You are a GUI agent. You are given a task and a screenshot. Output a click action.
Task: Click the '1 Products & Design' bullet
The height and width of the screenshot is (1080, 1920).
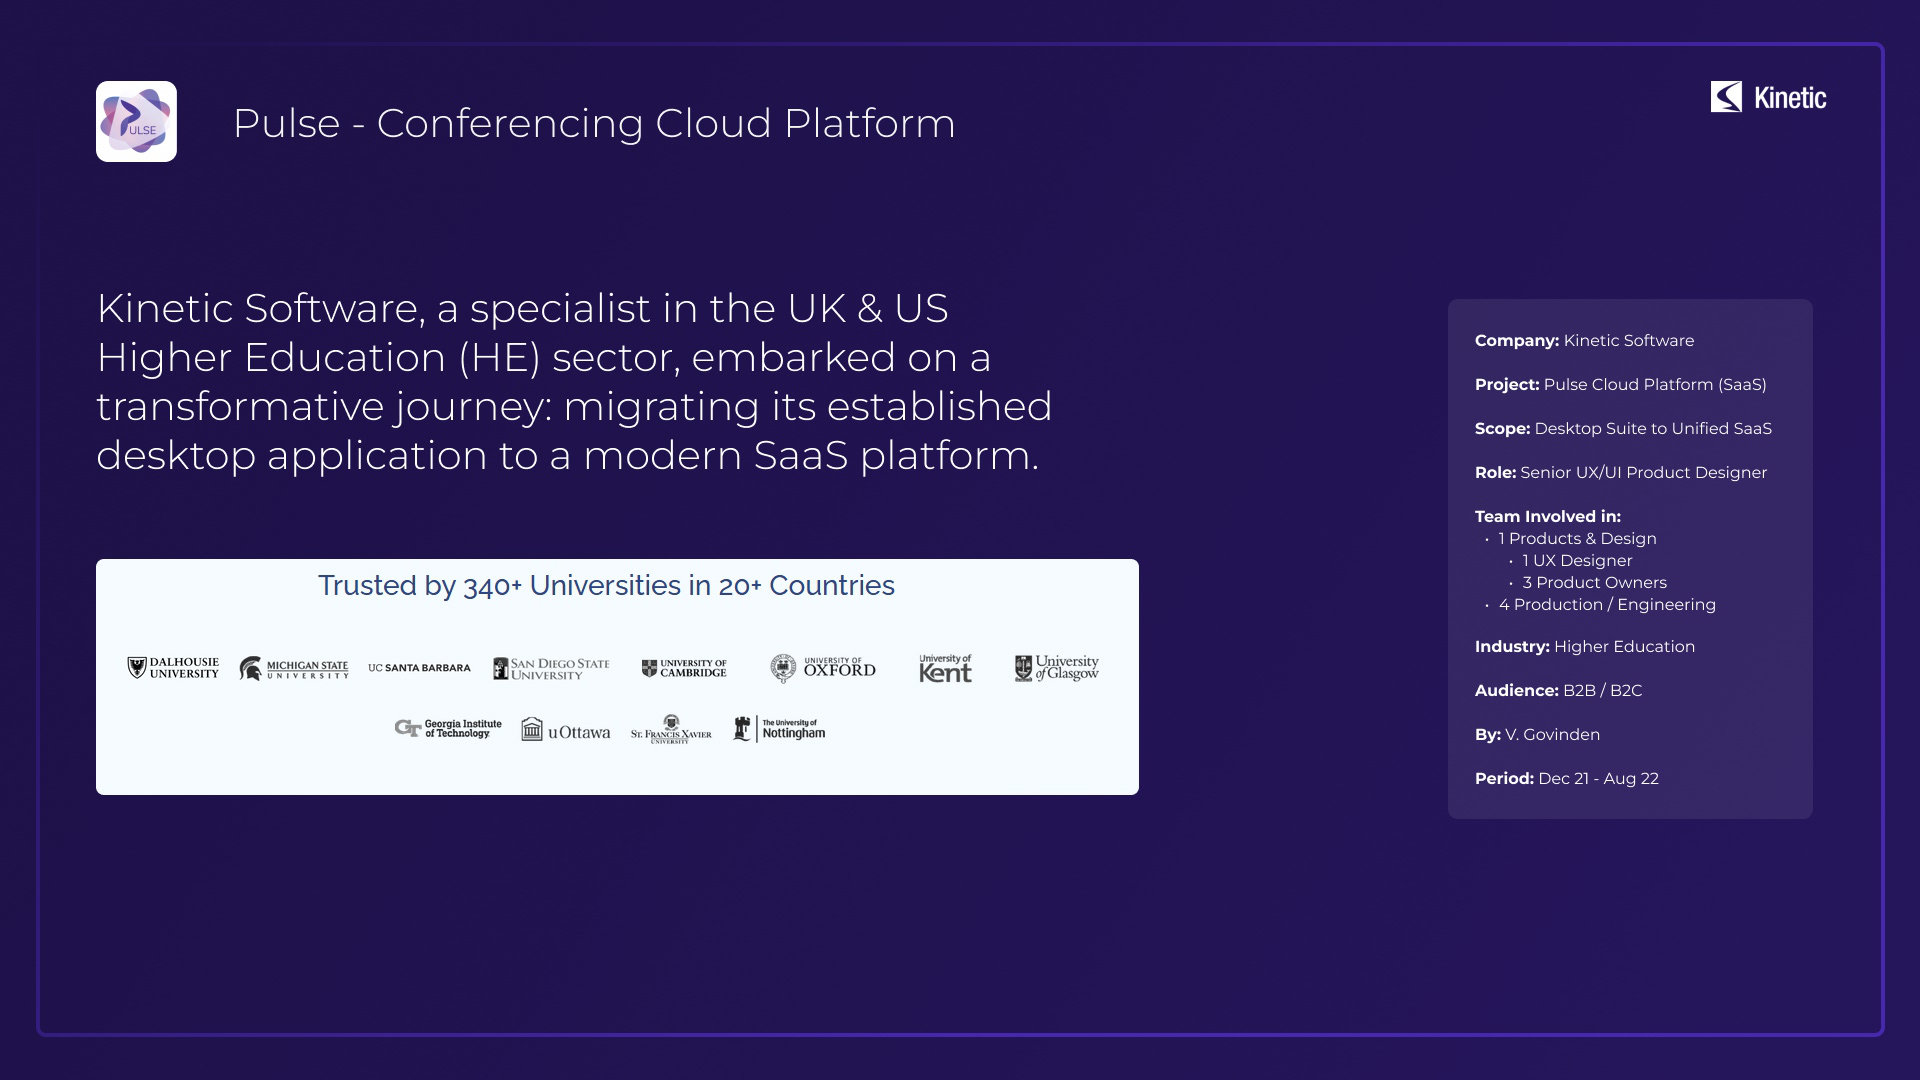tap(1577, 538)
